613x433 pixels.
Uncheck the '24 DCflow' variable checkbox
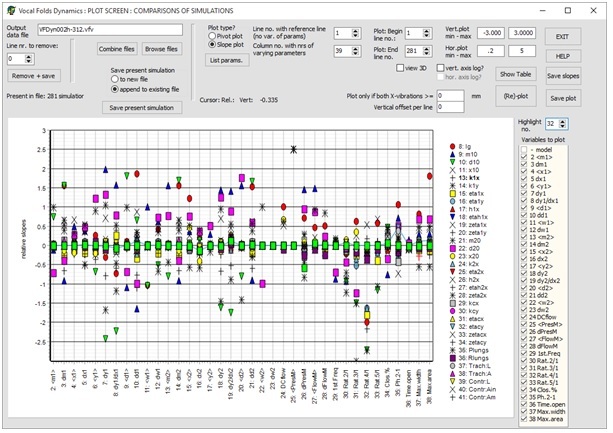(524, 317)
